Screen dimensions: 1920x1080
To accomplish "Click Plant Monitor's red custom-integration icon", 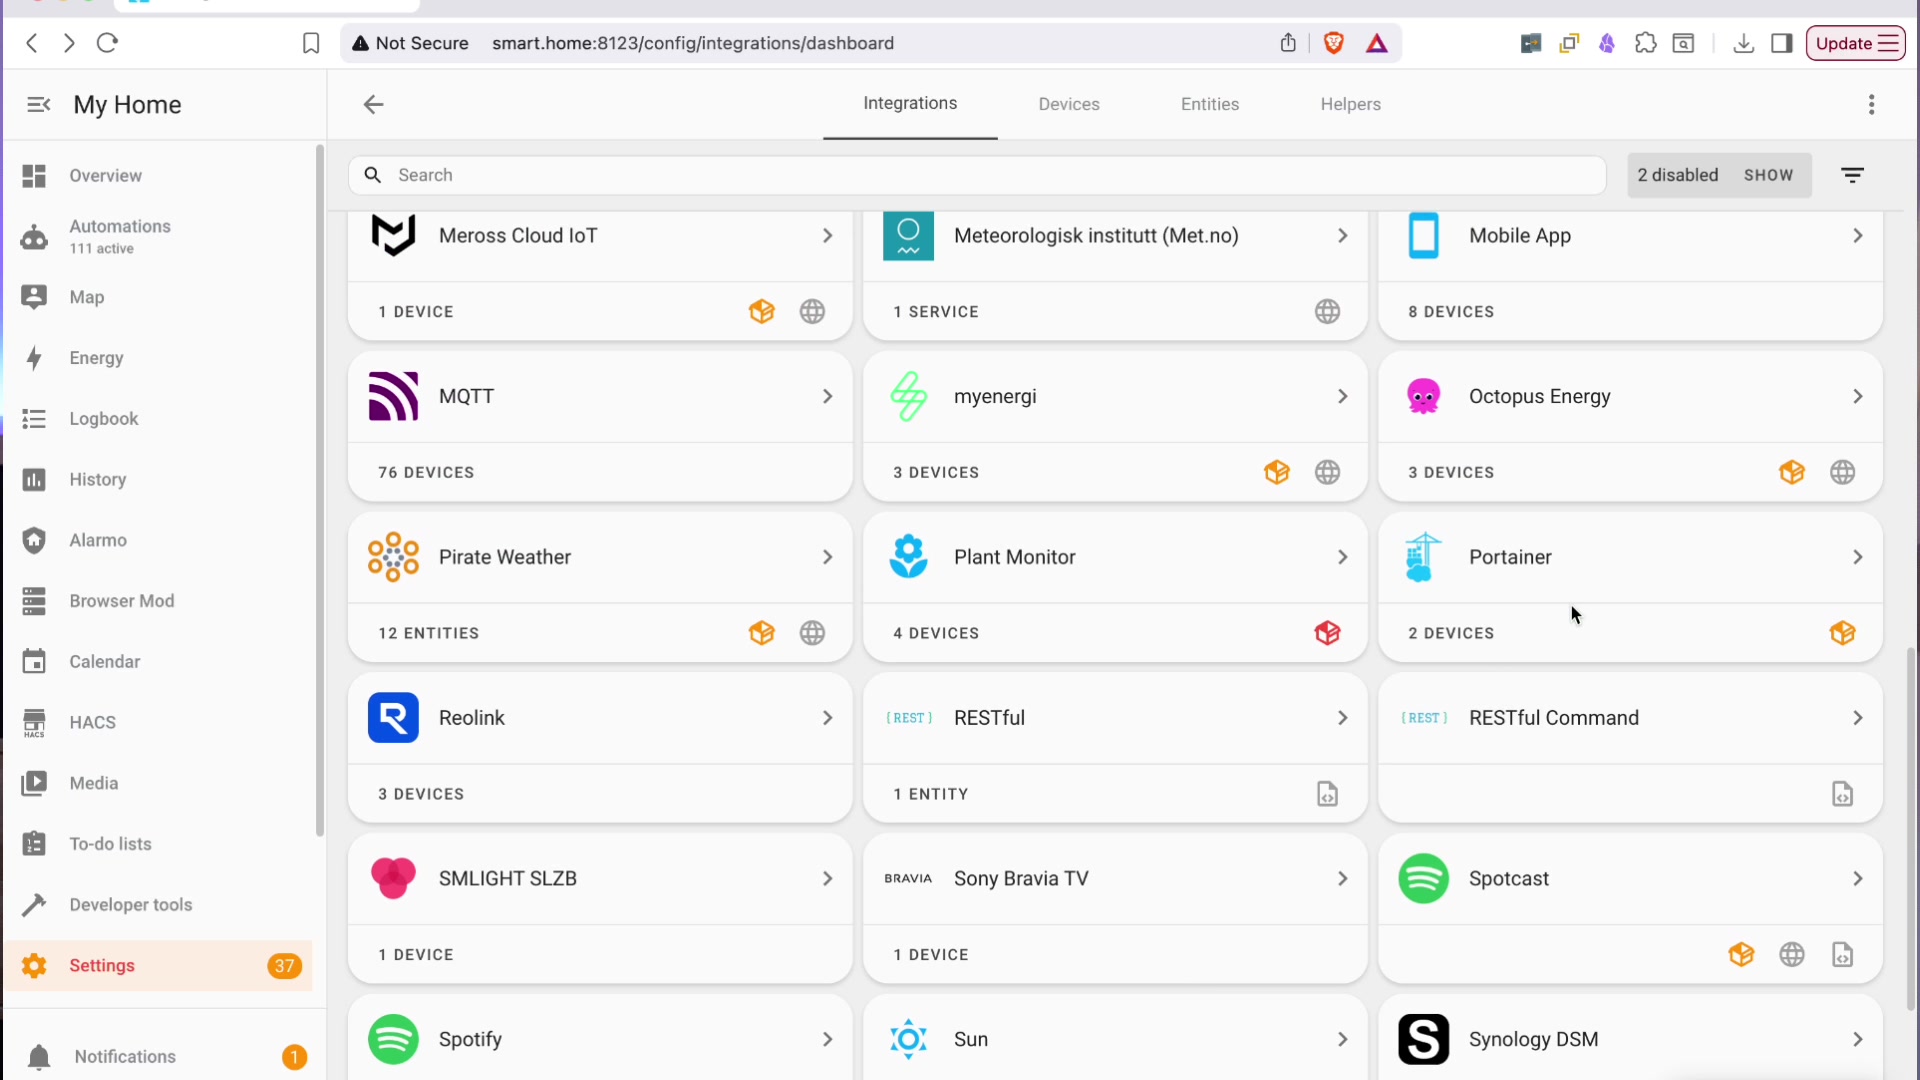I will click(x=1327, y=633).
